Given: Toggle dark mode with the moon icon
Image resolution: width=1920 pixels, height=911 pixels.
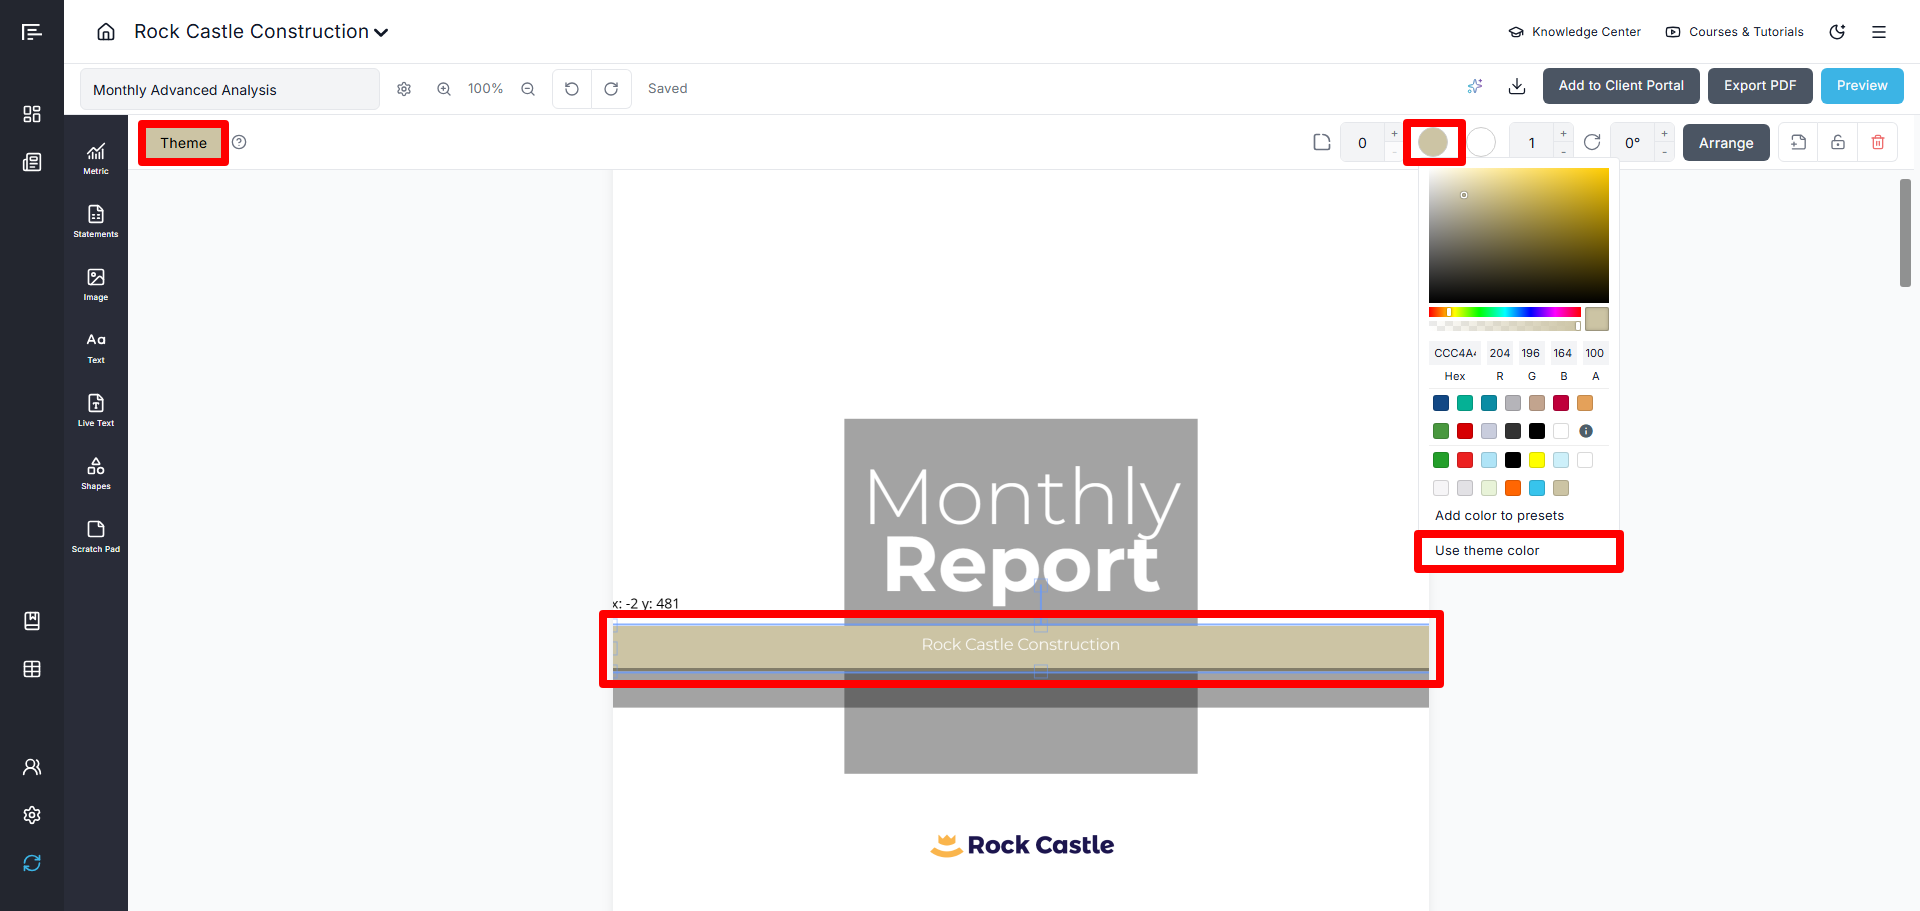Looking at the screenshot, I should click(1837, 32).
